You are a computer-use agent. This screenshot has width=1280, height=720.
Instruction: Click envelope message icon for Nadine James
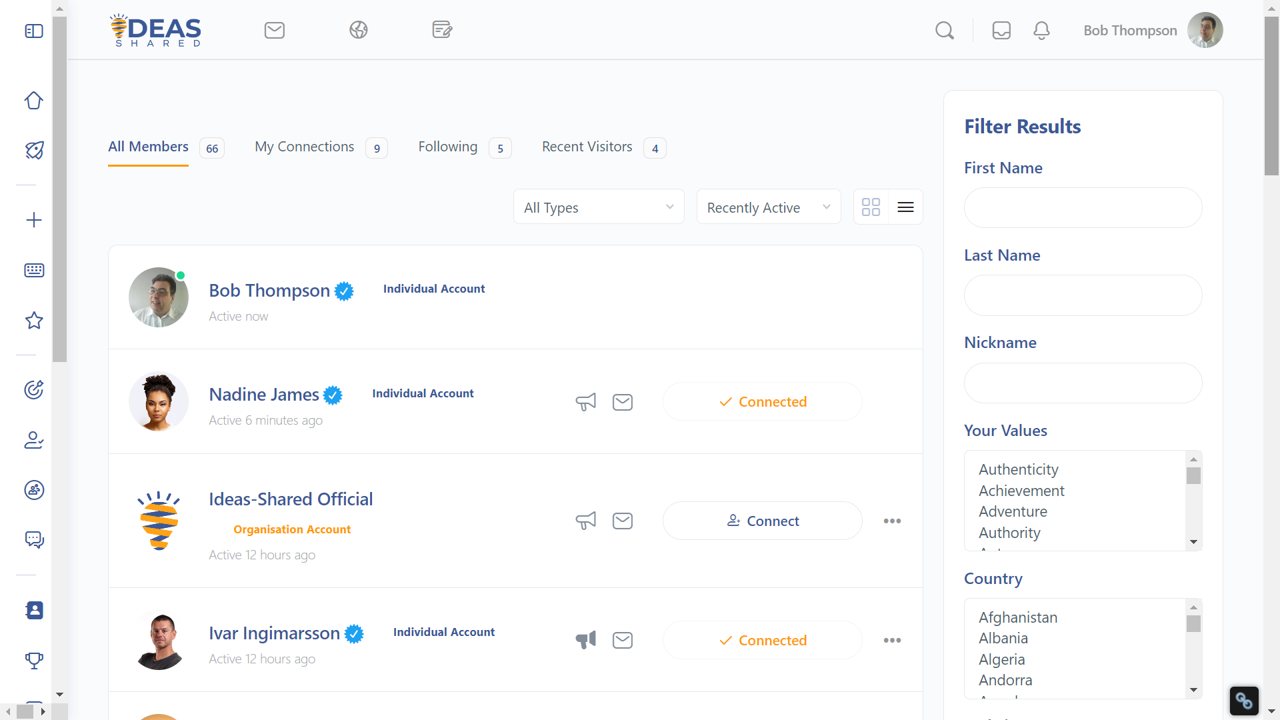point(622,402)
